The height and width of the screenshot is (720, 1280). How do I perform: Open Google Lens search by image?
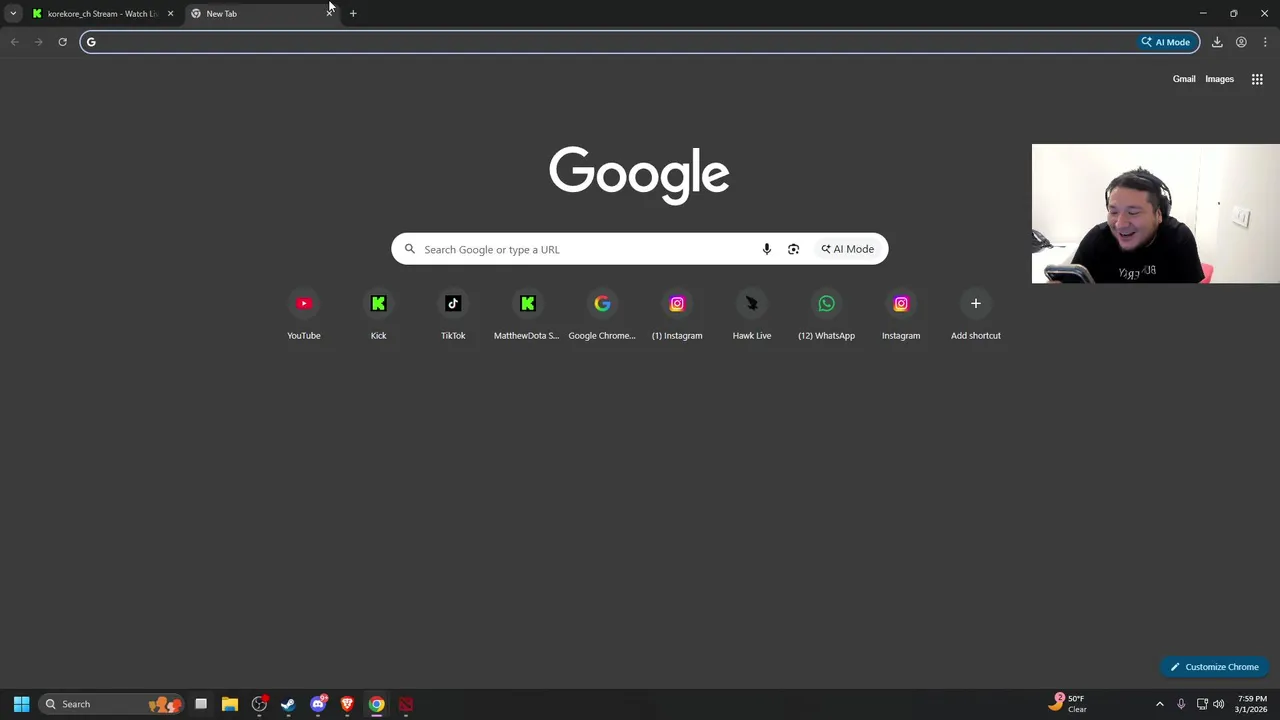click(x=793, y=249)
